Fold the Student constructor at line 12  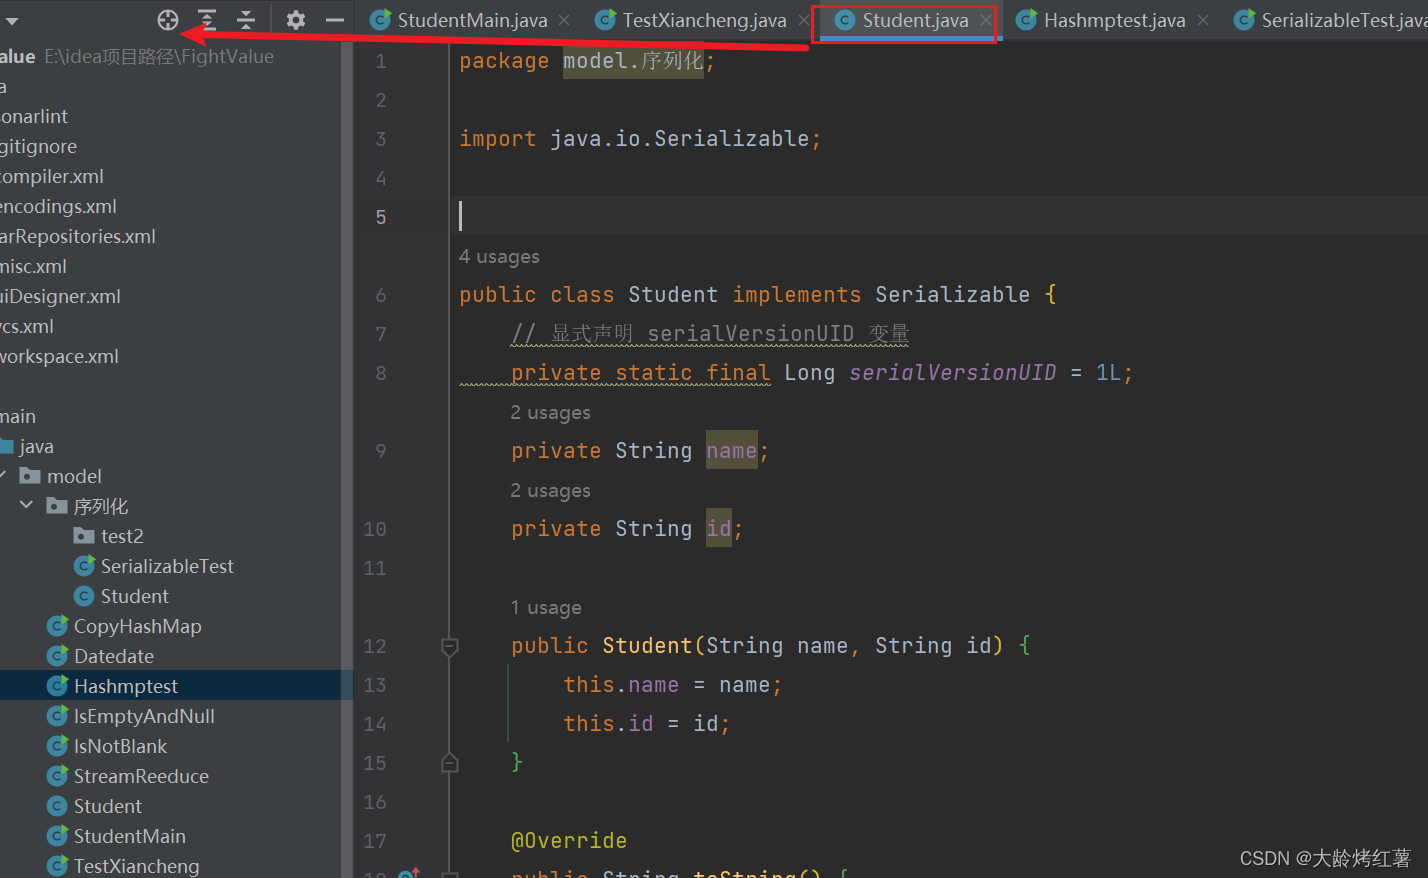(450, 647)
